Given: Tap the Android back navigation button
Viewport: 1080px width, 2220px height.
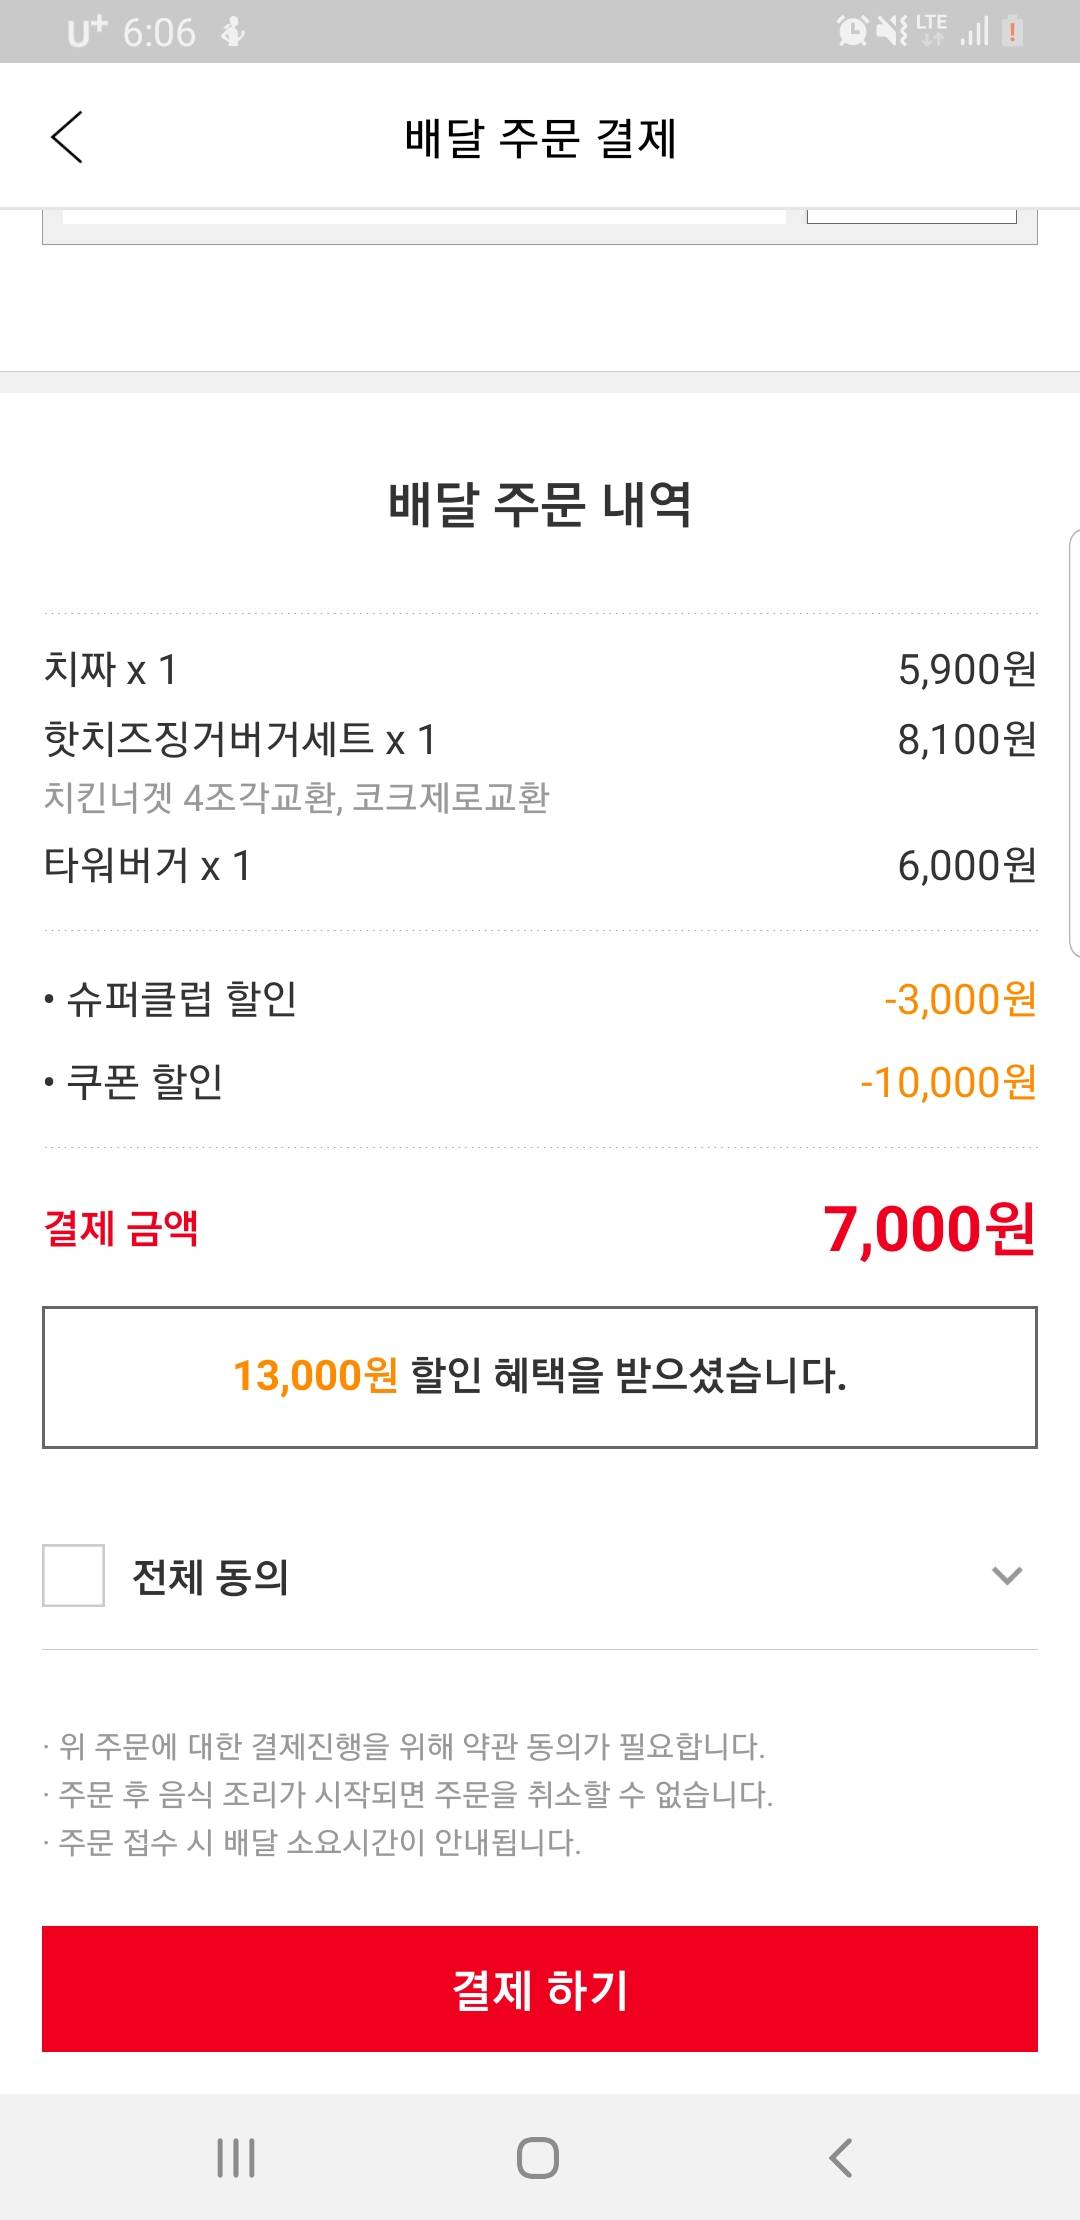Looking at the screenshot, I should [x=841, y=2157].
